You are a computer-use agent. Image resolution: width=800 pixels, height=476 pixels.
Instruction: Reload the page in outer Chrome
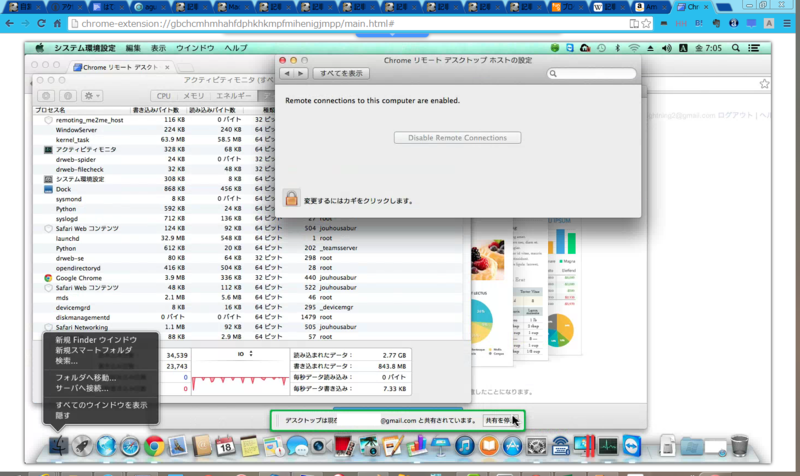[41, 23]
